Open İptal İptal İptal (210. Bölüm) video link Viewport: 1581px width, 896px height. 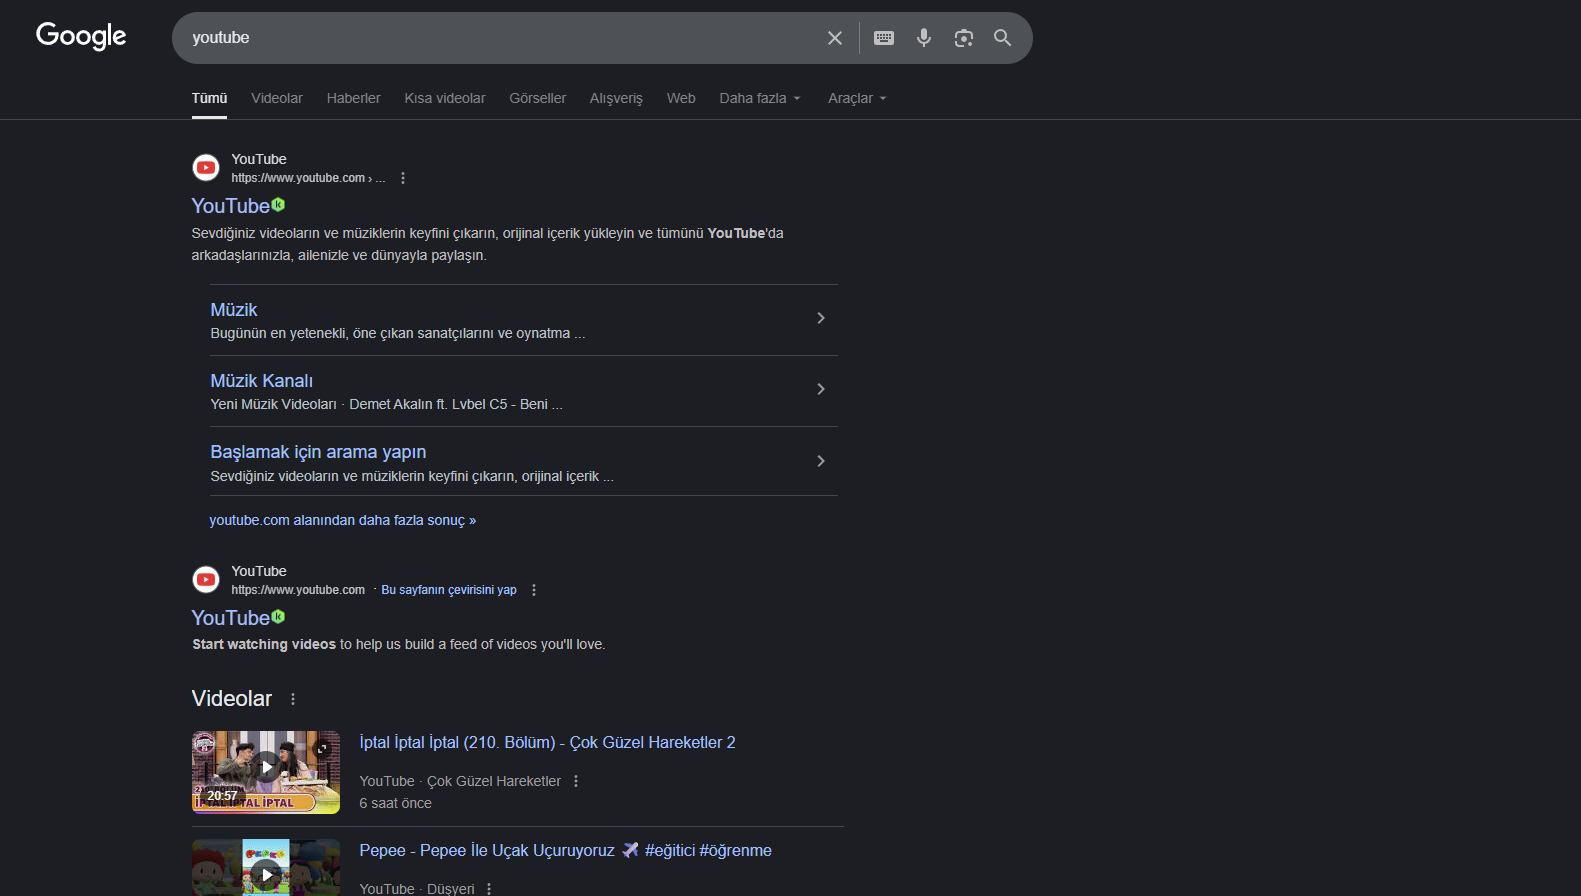[548, 742]
